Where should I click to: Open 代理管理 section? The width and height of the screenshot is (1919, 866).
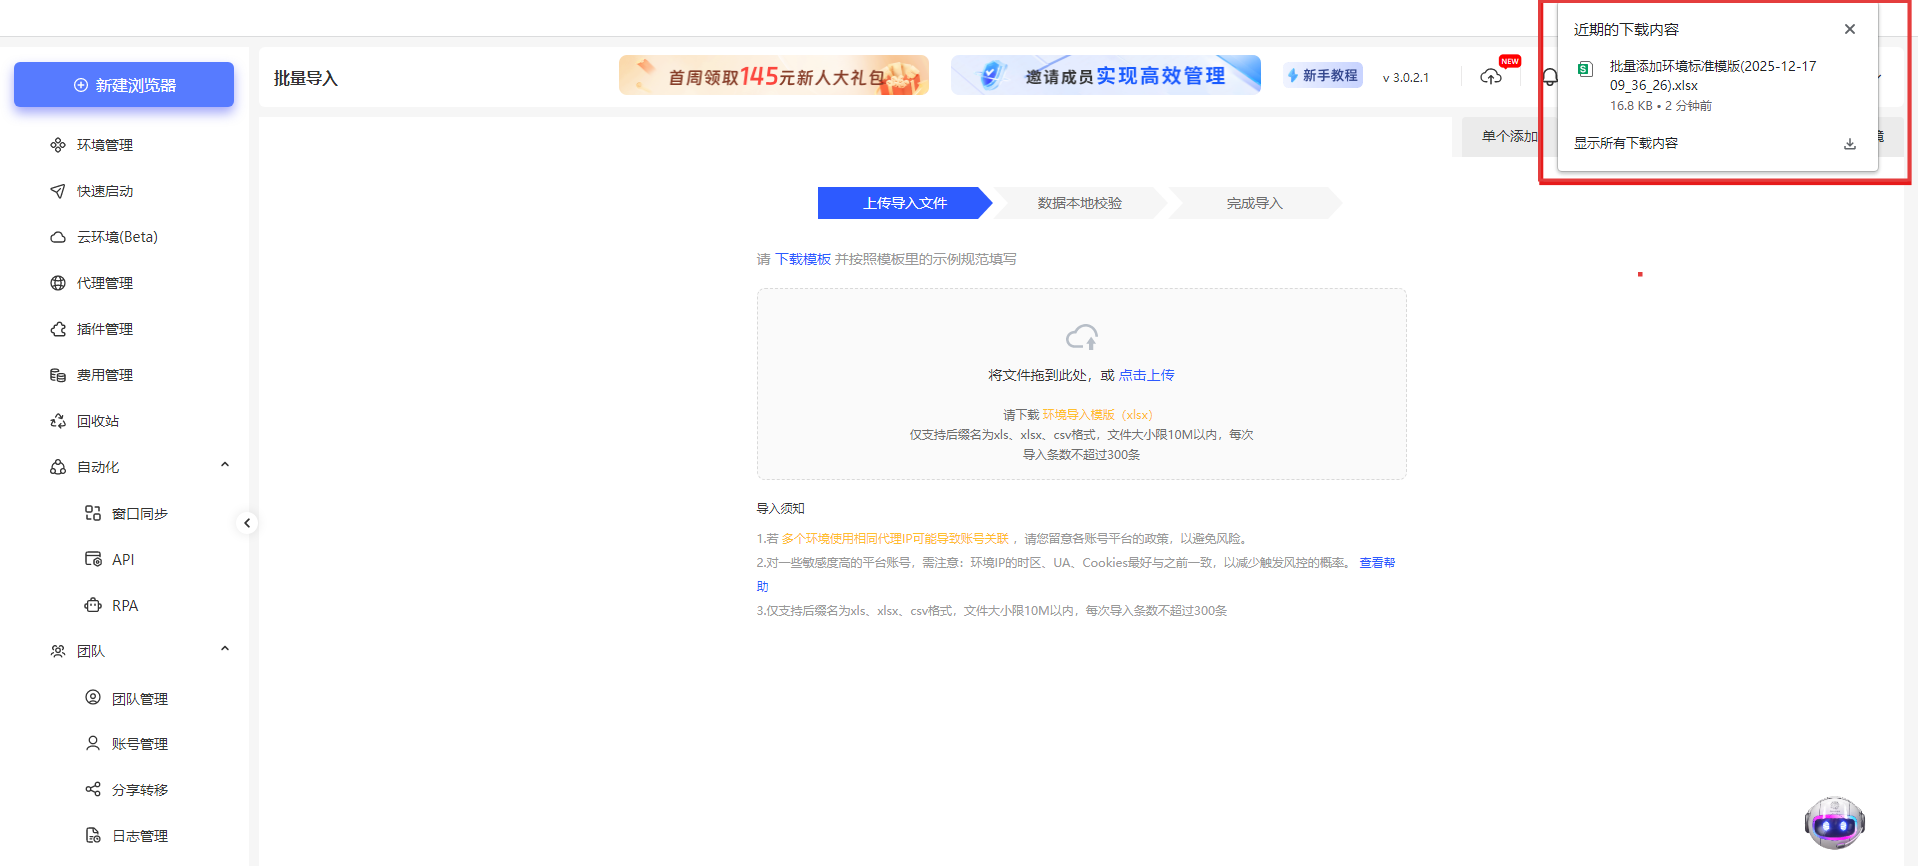coord(105,283)
